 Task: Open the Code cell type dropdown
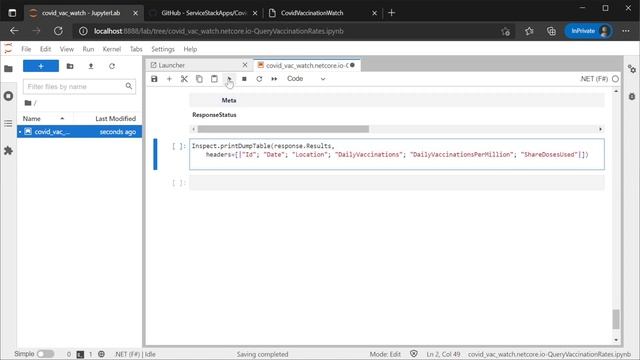306,79
